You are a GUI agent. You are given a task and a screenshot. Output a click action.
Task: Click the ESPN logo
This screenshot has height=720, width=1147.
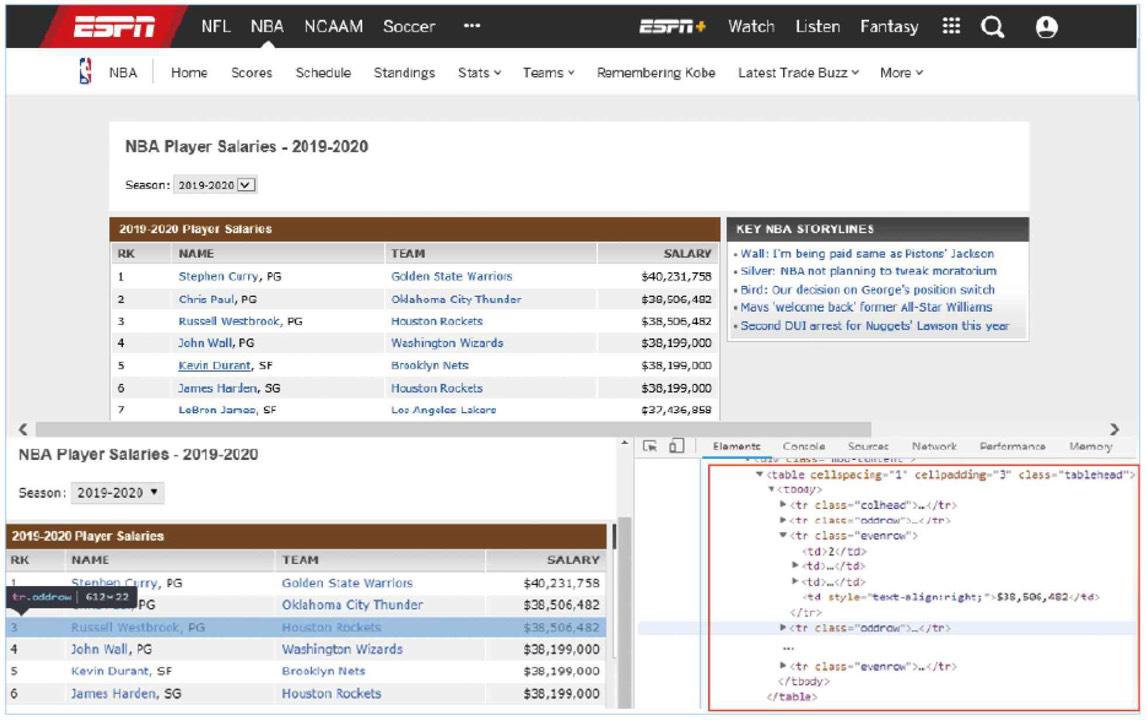[114, 28]
